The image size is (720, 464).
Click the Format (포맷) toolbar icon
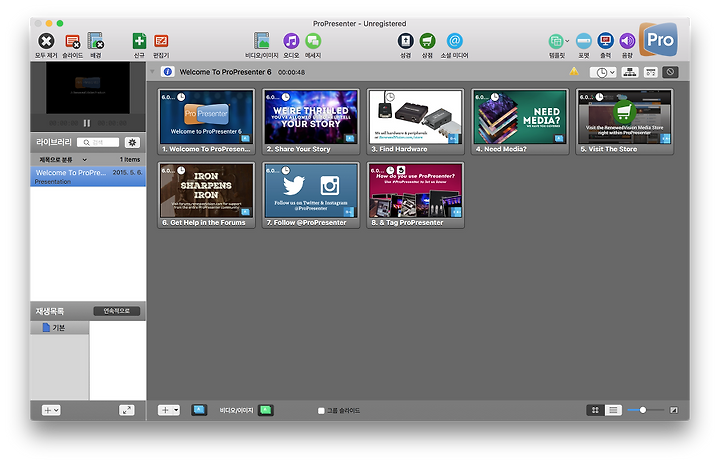coord(584,41)
